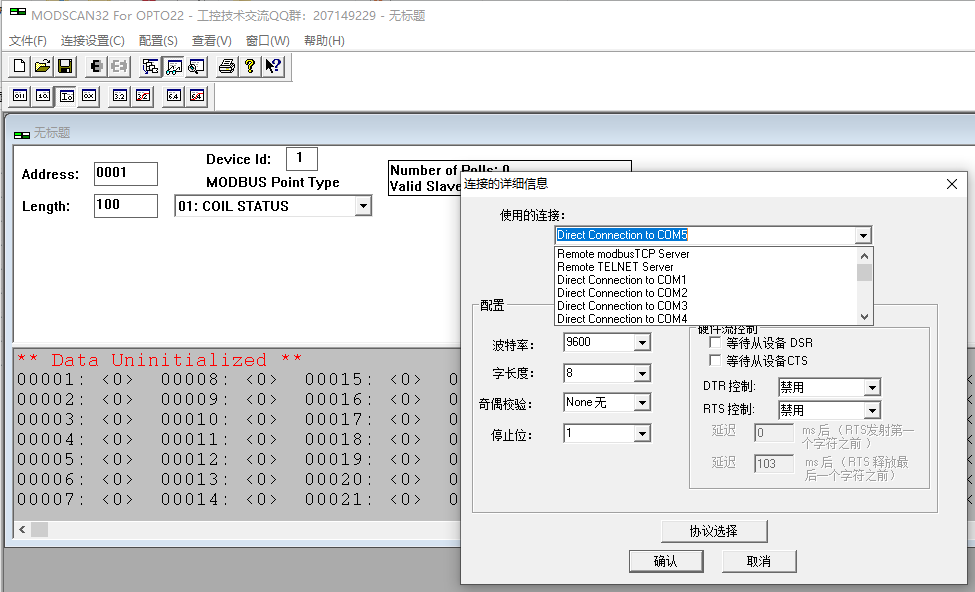975x592 pixels.
Task: Open the 查看(V) menu
Action: point(211,41)
